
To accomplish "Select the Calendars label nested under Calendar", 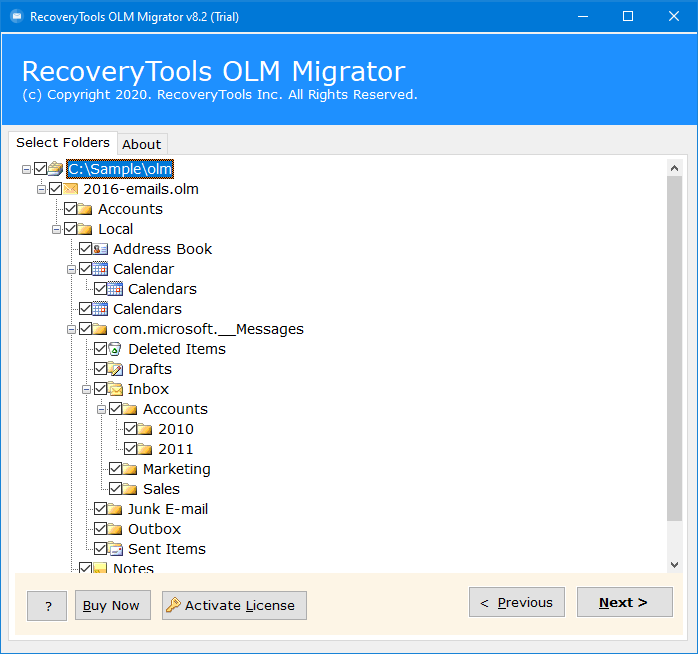I will [162, 289].
